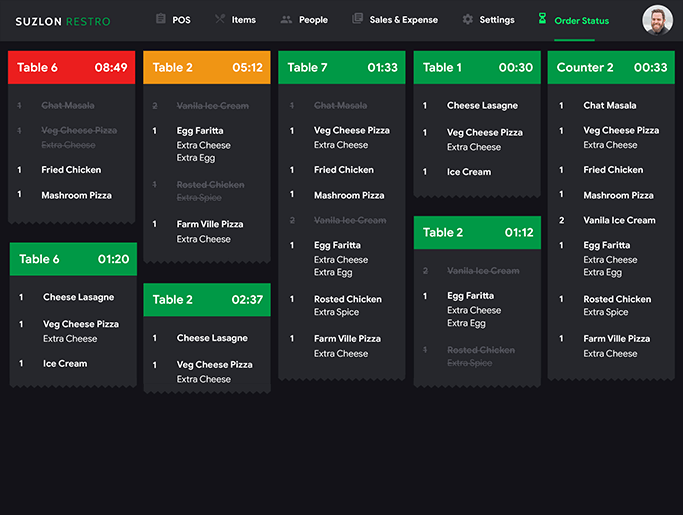Click Chat Masala in Counter 2
This screenshot has height=515, width=683.
point(611,105)
